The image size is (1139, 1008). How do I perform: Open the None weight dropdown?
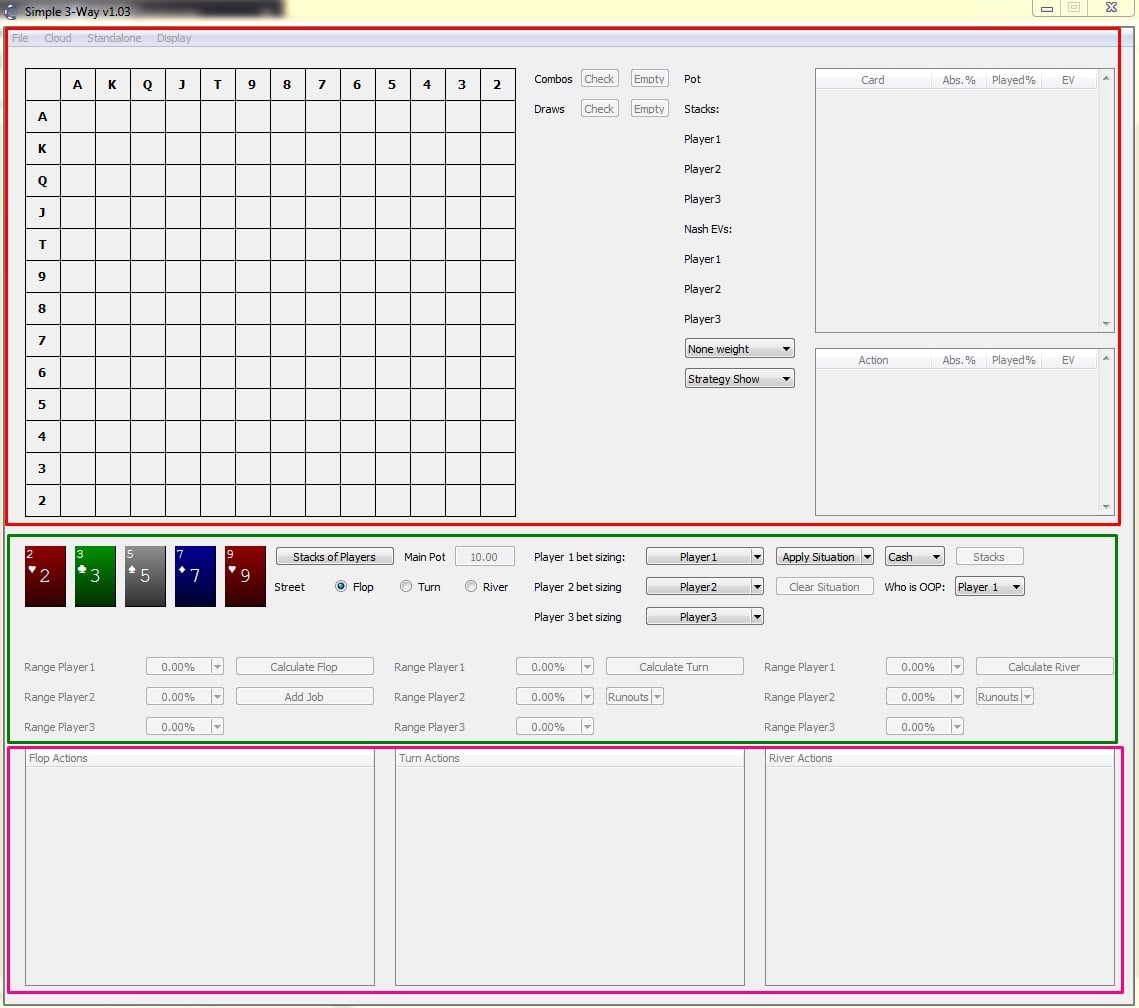tap(739, 348)
